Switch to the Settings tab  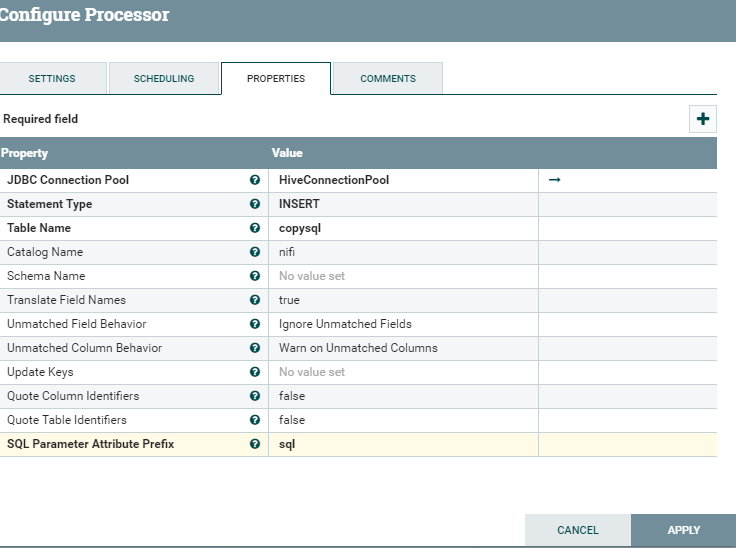point(52,79)
